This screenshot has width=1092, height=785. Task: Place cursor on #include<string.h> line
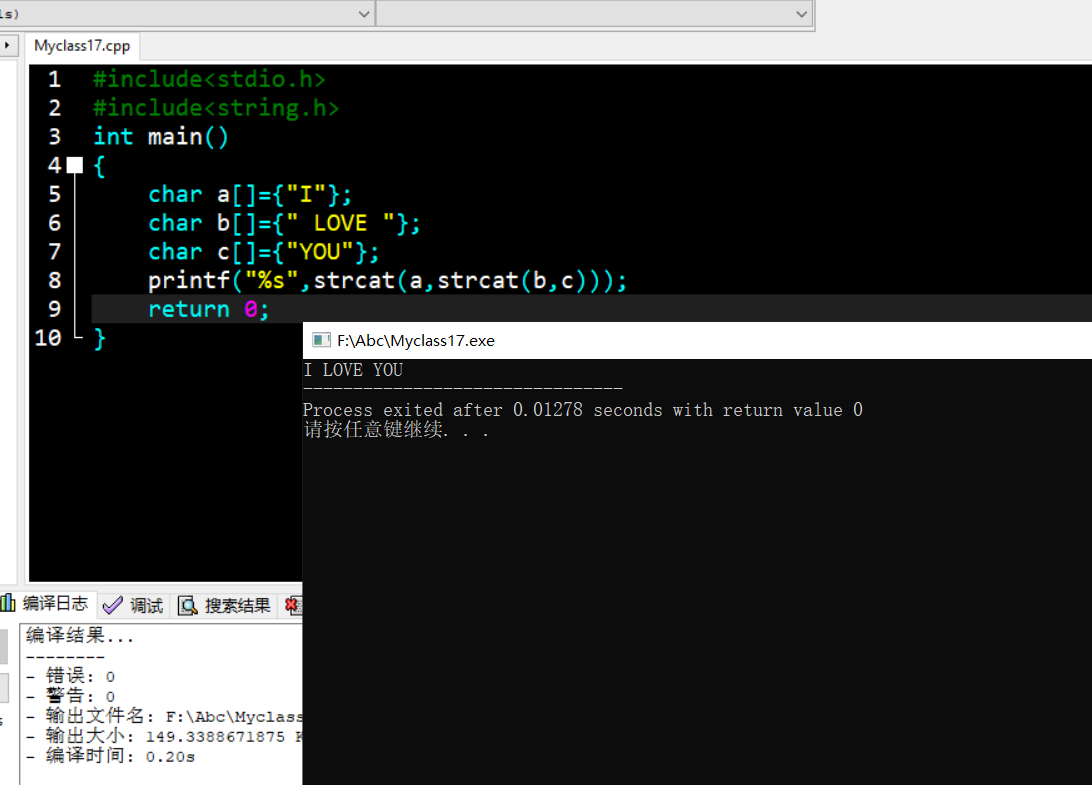[216, 108]
